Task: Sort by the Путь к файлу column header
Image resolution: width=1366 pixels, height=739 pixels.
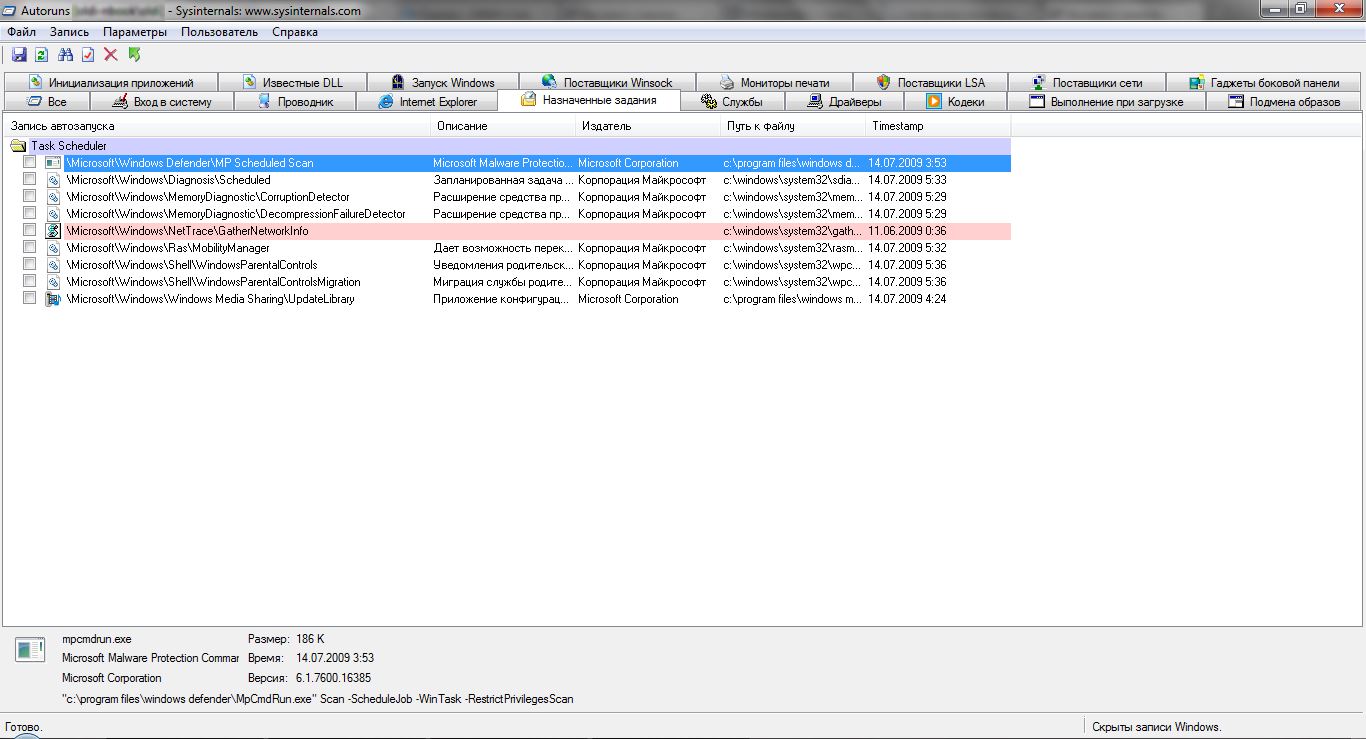Action: tap(794, 126)
